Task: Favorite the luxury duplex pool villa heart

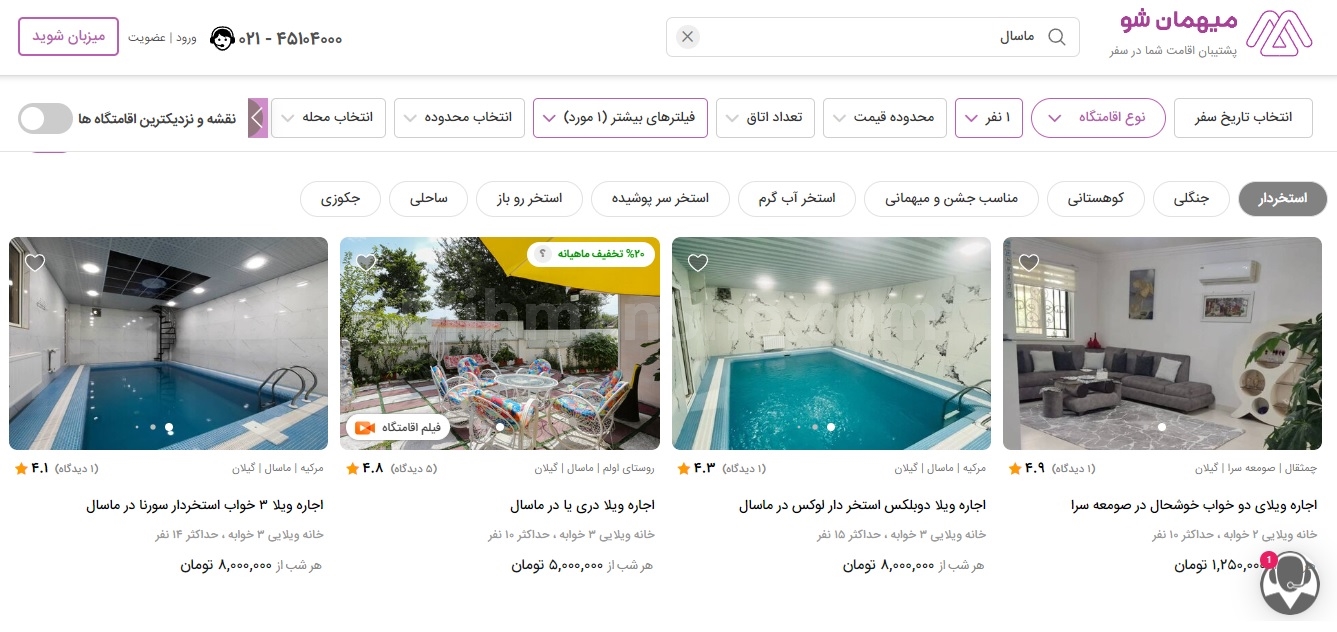Action: pyautogui.click(x=698, y=263)
